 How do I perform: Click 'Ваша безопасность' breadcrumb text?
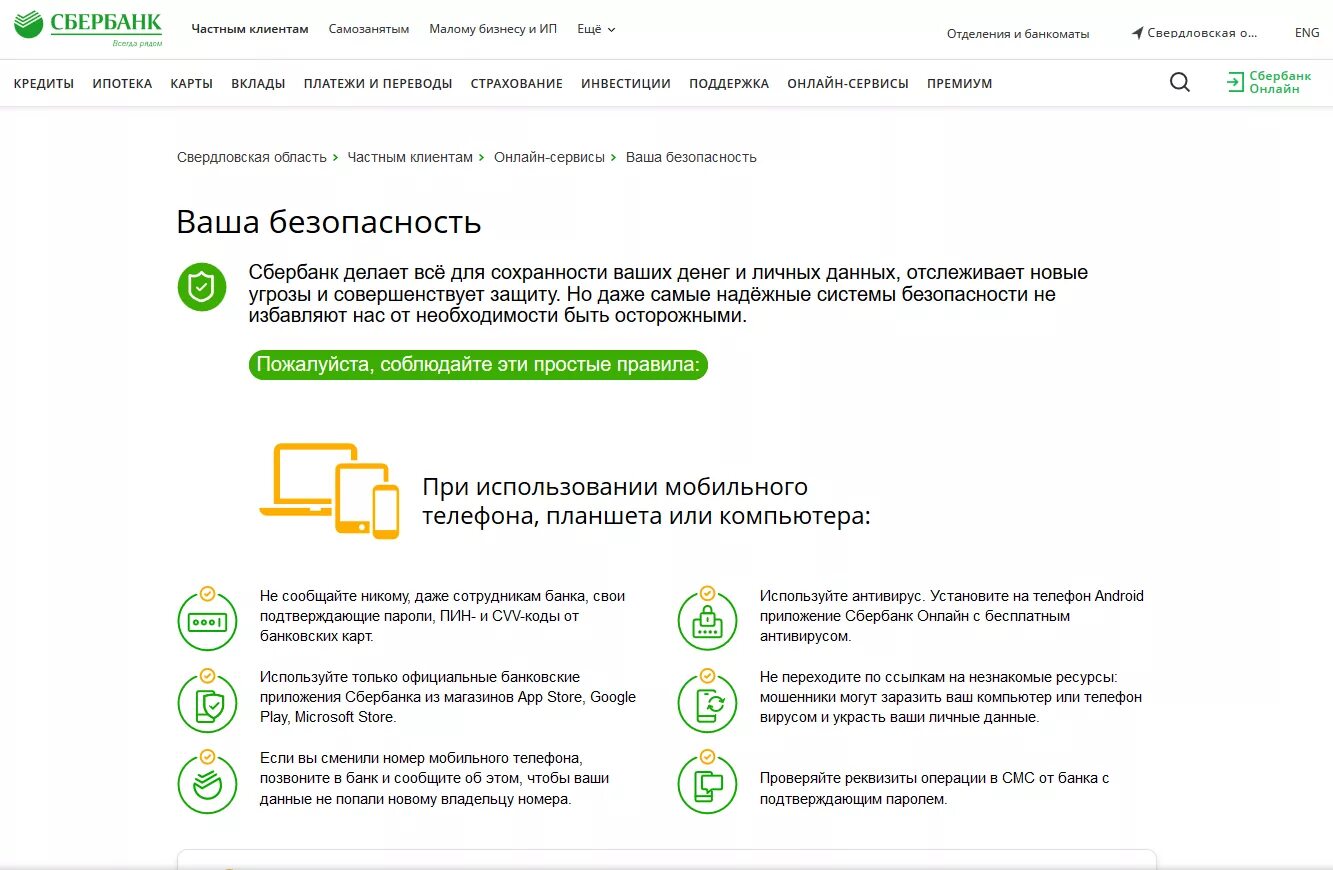click(x=691, y=157)
